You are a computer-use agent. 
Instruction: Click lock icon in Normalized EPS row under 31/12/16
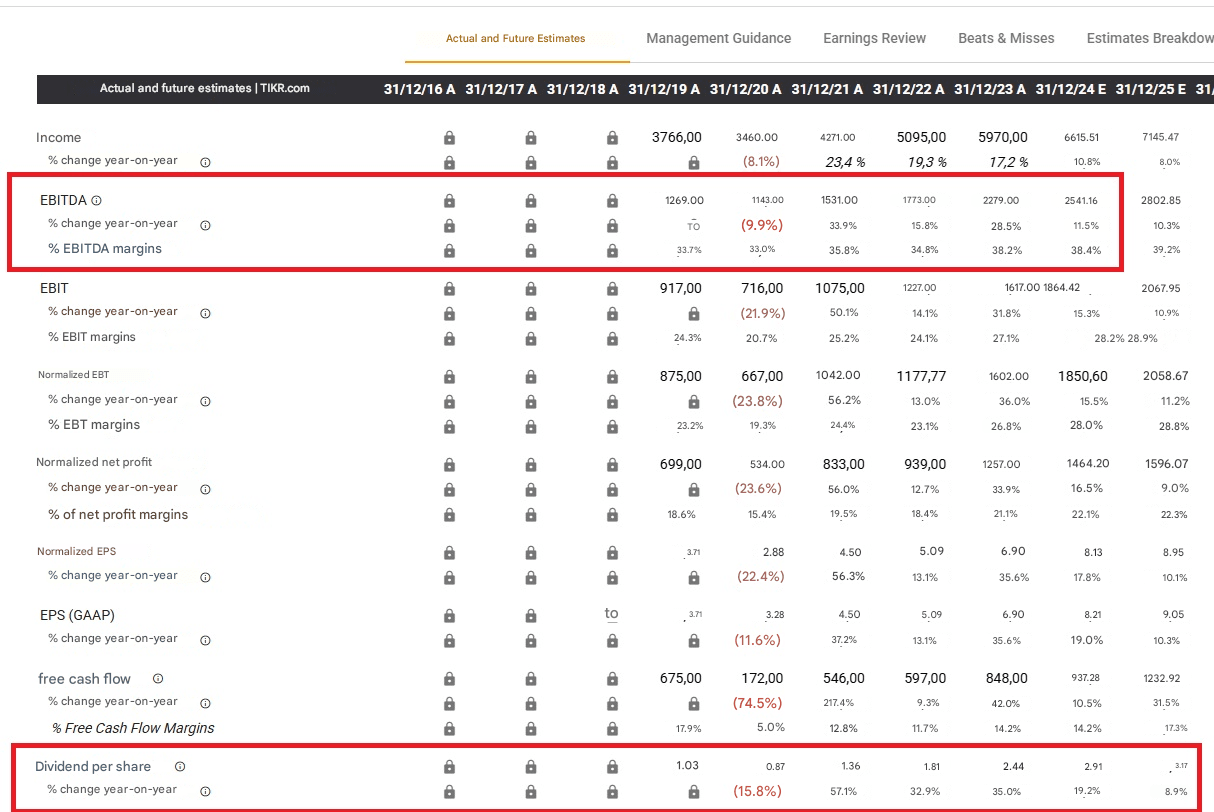tap(449, 552)
